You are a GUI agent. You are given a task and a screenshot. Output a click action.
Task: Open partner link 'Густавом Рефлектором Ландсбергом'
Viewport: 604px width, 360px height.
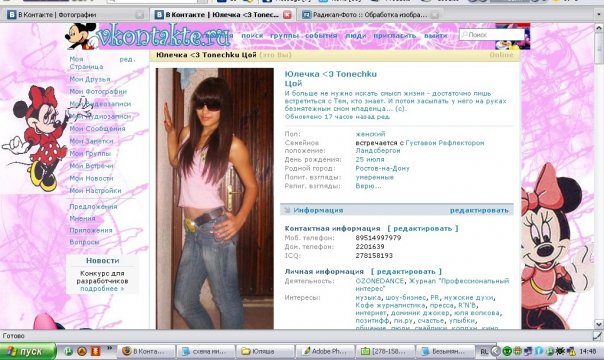419,147
